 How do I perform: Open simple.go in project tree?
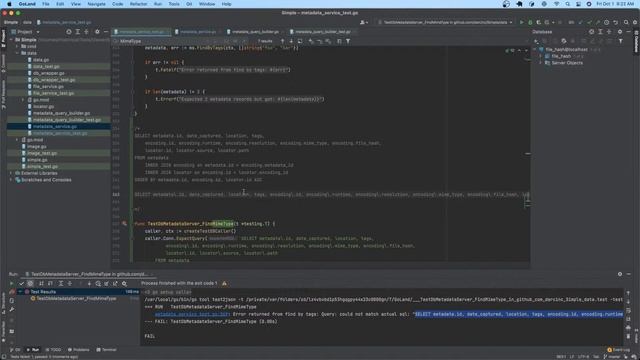[x=37, y=160]
